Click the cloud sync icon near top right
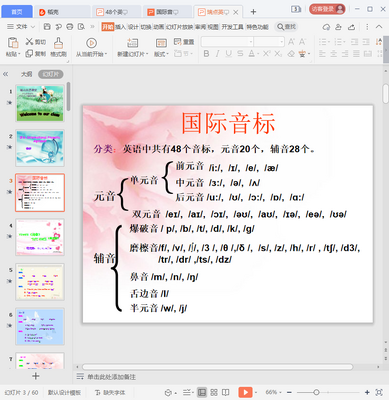The image size is (389, 400). point(326,27)
